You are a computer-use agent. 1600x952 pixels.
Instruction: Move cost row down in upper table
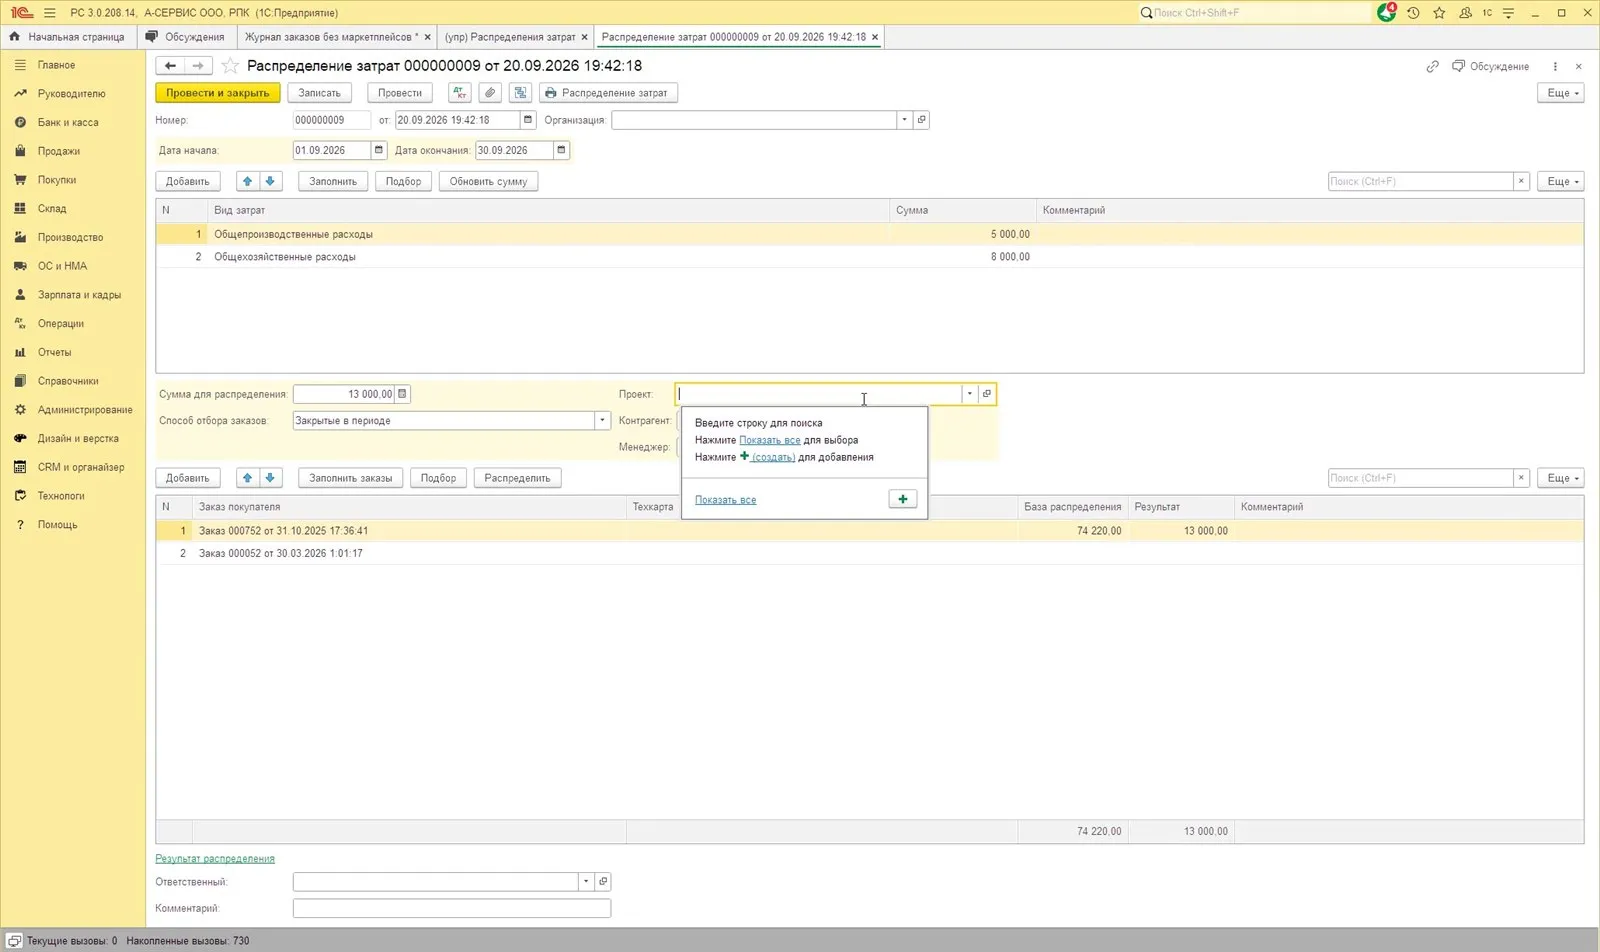tap(270, 181)
